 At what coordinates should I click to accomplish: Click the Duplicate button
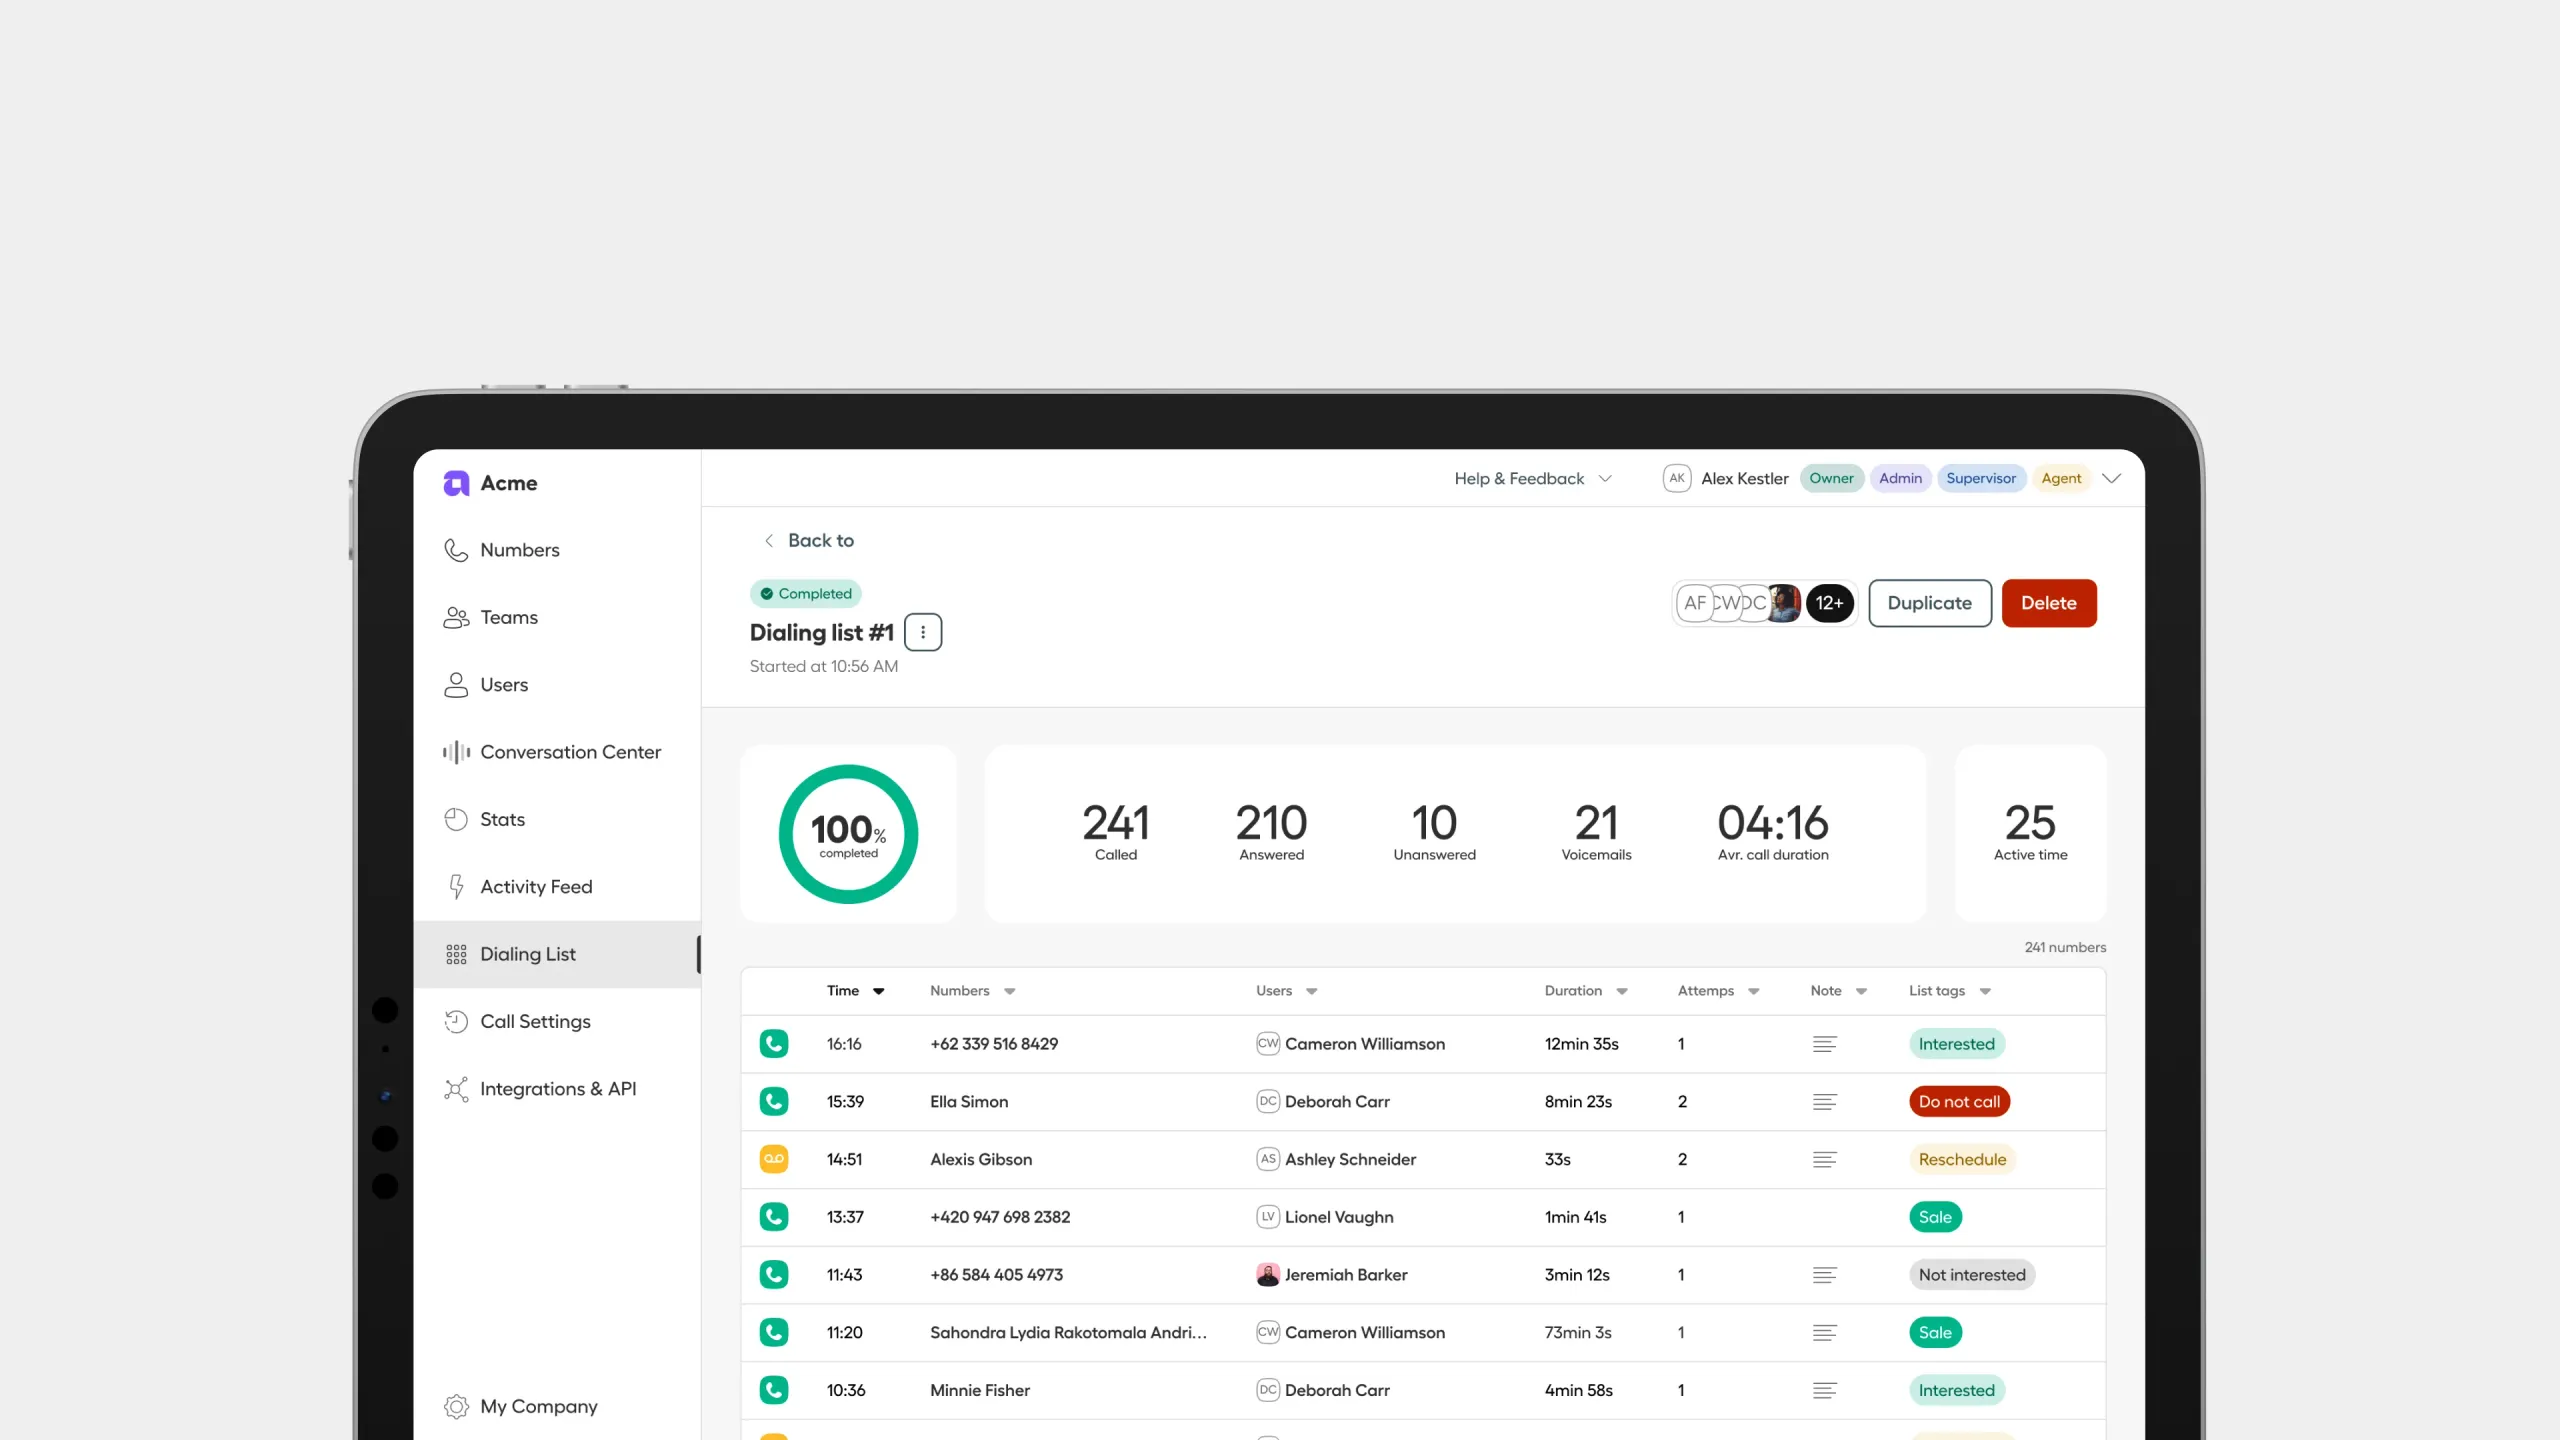pos(1930,603)
